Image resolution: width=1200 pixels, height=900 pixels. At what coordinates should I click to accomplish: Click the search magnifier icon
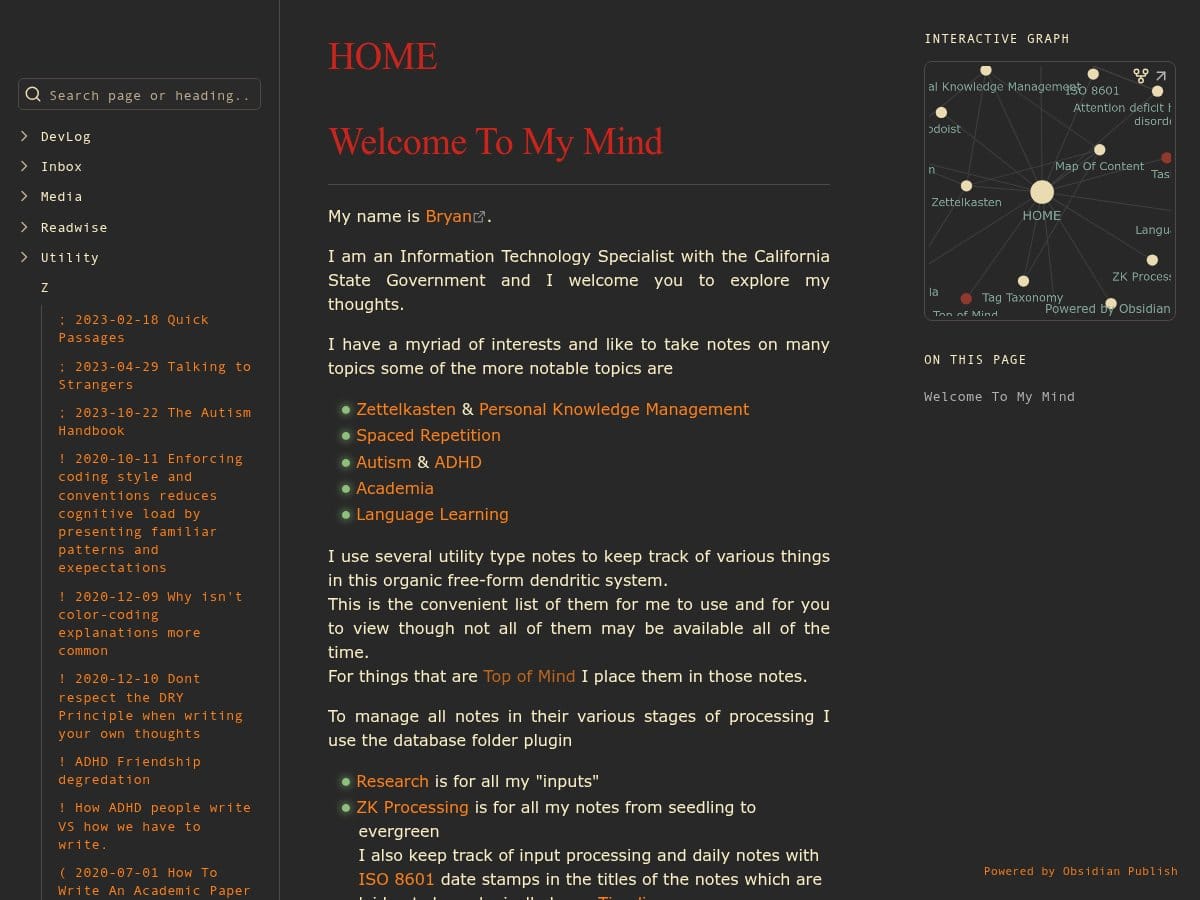tap(33, 95)
